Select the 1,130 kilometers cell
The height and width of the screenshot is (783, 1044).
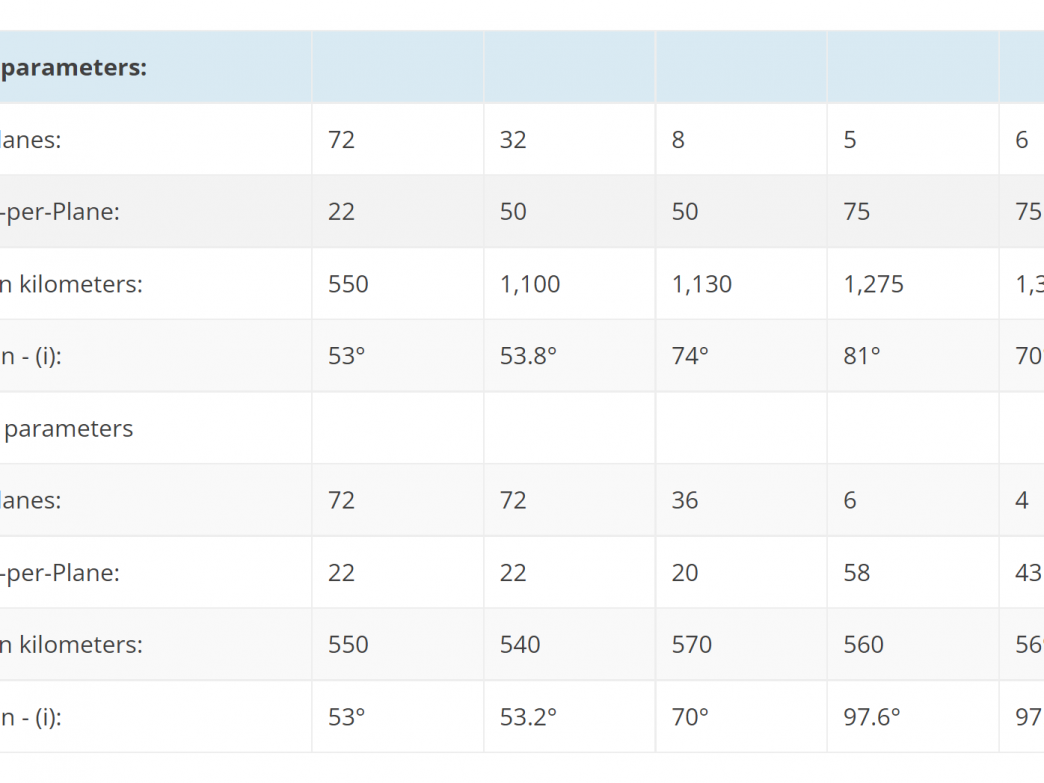pos(741,284)
